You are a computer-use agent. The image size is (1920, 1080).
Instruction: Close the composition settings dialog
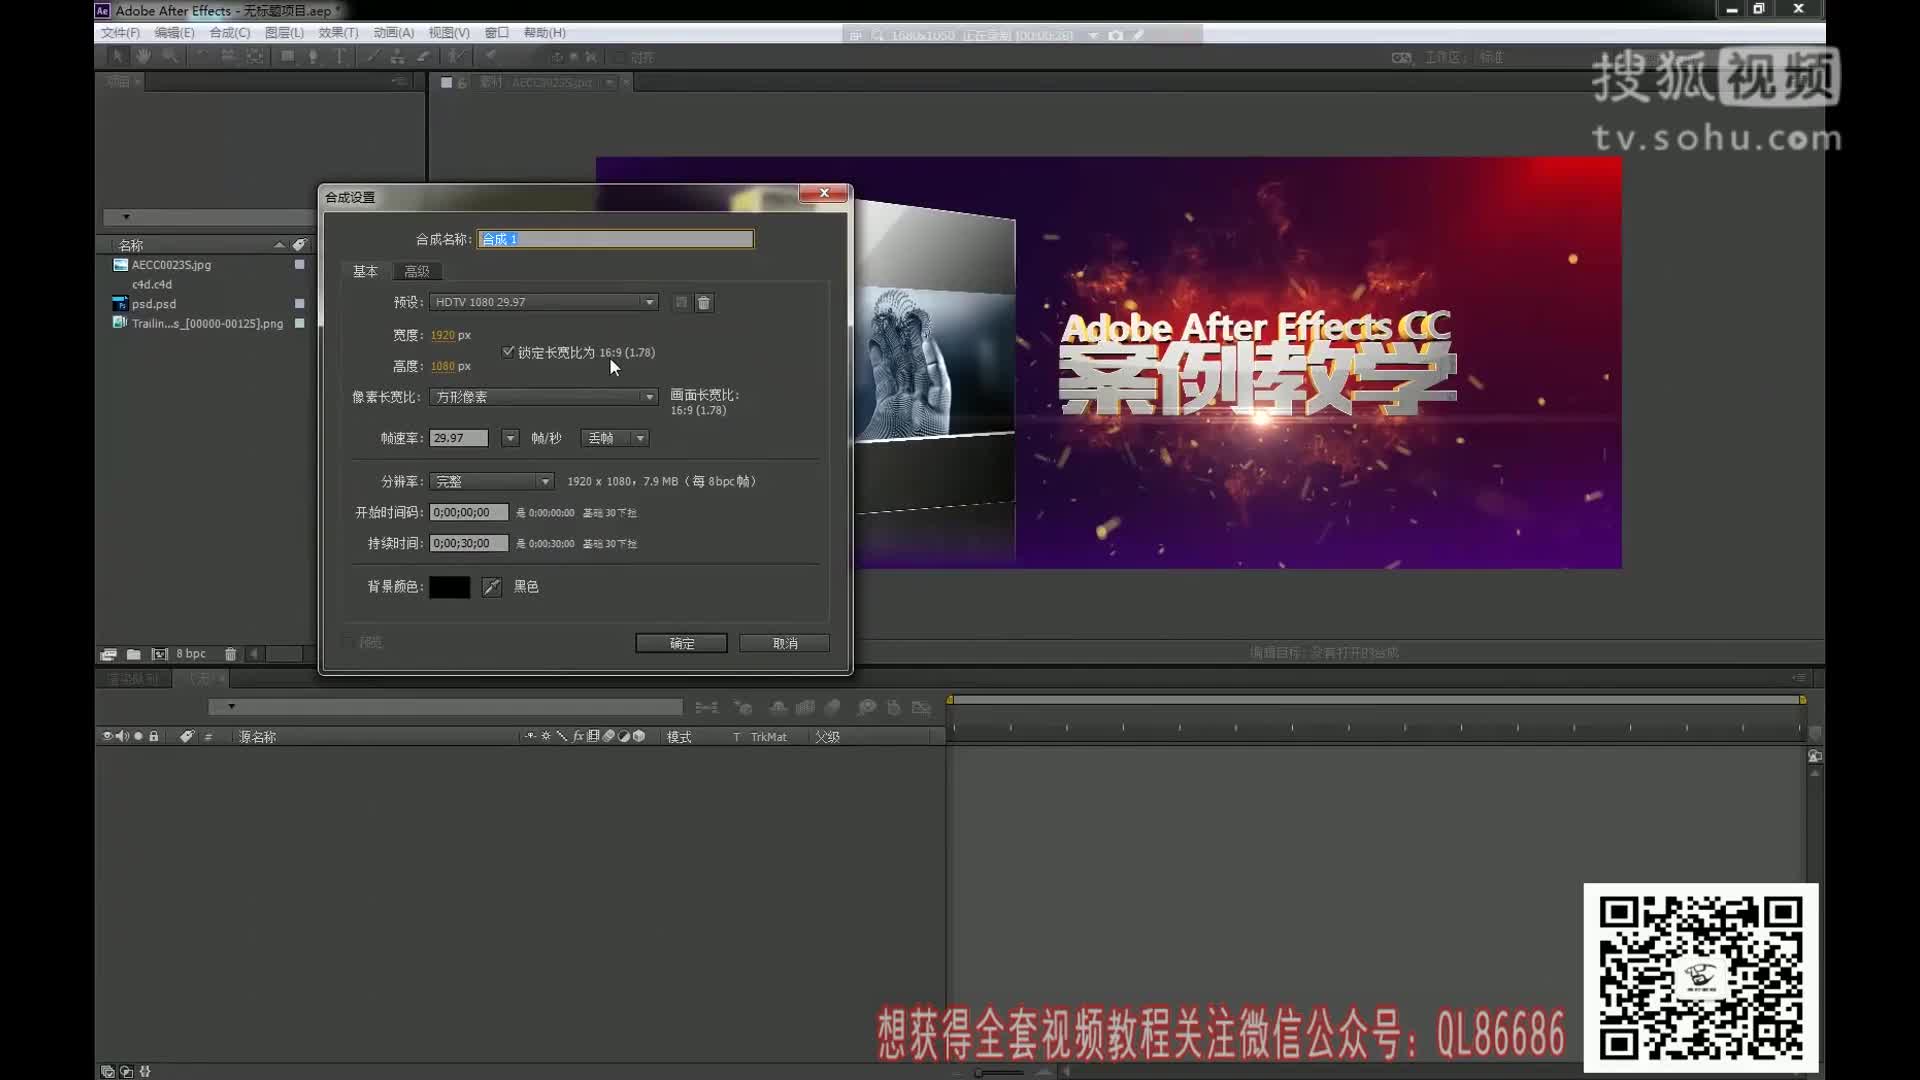coord(824,193)
